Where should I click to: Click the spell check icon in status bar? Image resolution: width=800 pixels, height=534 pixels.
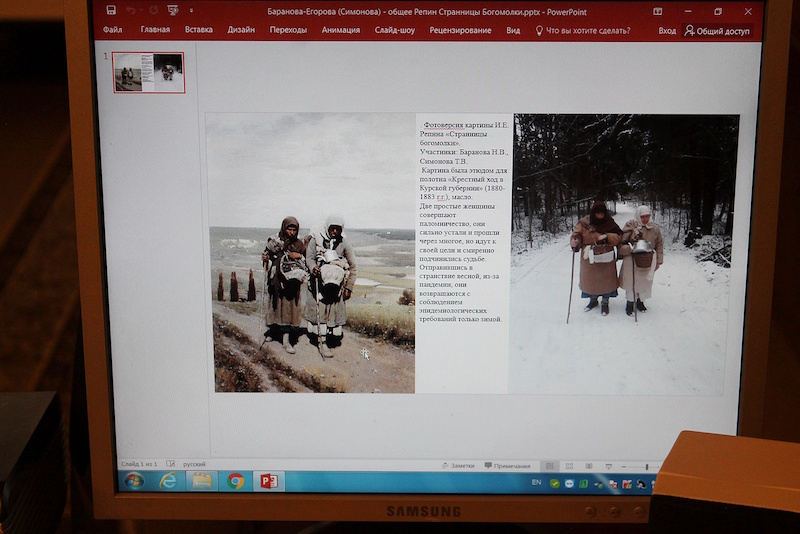tap(170, 464)
